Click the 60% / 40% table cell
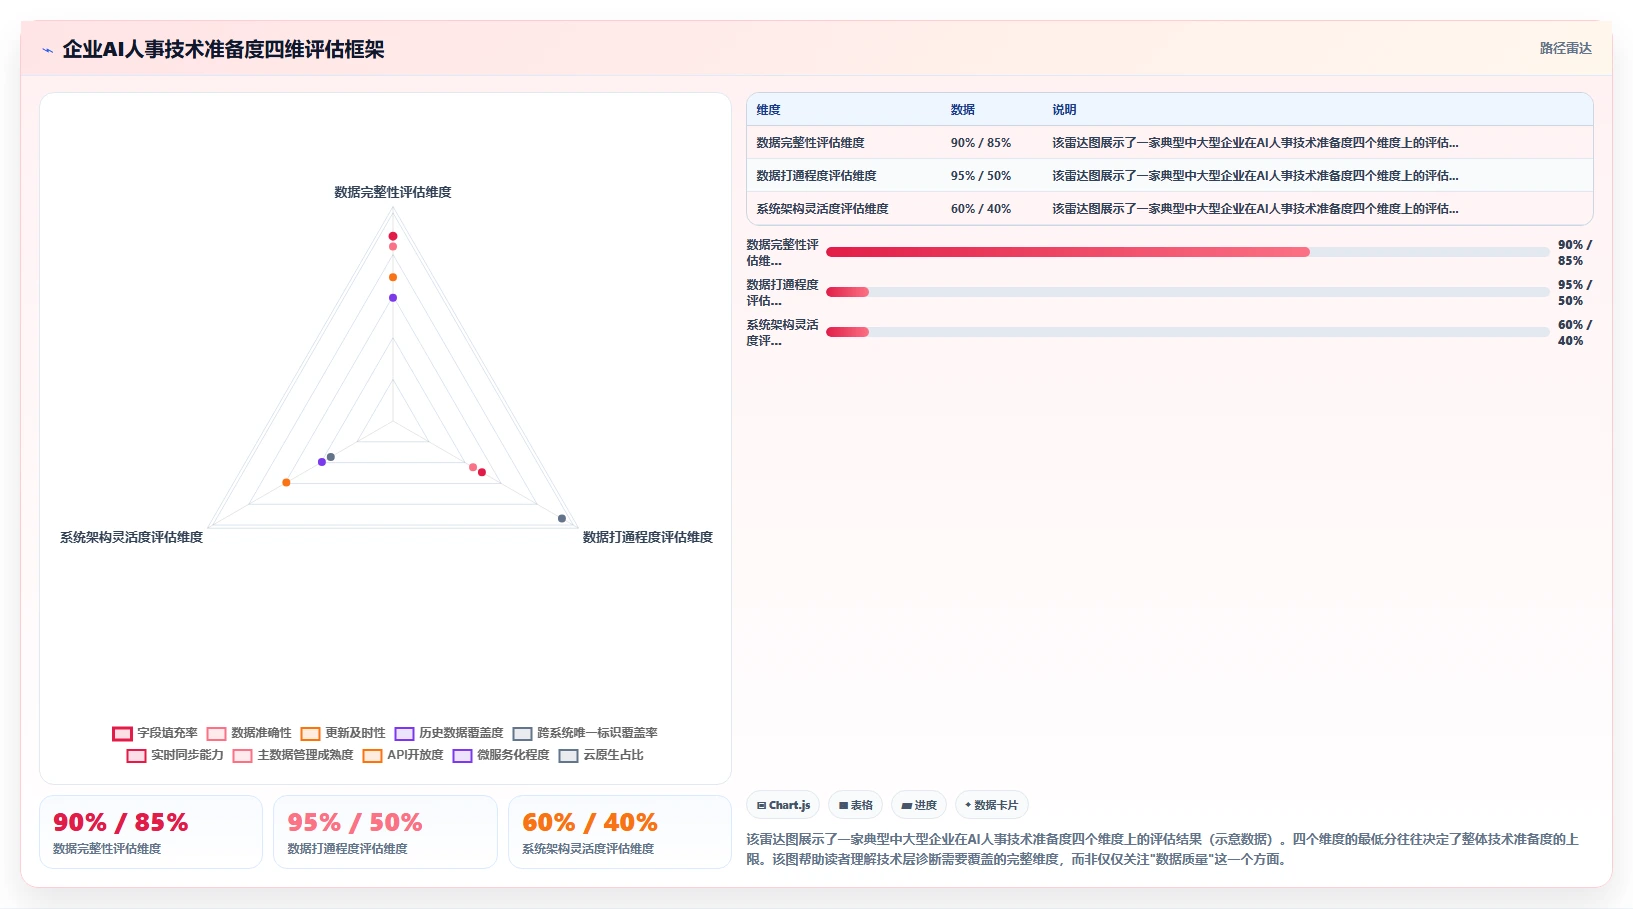The width and height of the screenshot is (1633, 909). tap(980, 209)
